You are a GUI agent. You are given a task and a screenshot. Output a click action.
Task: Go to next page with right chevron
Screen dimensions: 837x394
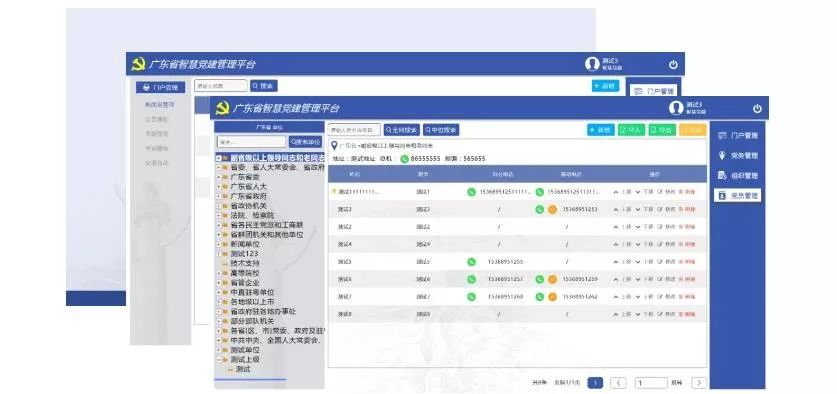coord(699,383)
